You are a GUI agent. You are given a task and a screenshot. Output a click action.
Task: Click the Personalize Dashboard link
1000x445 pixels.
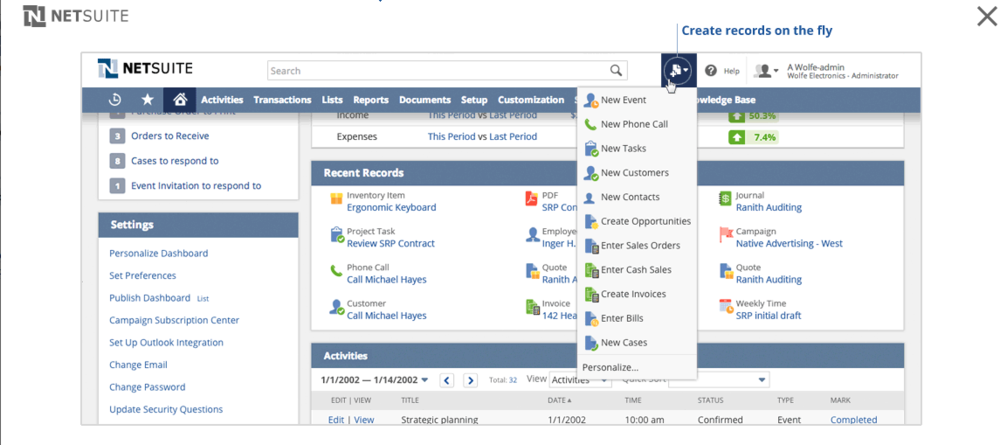[x=158, y=253]
